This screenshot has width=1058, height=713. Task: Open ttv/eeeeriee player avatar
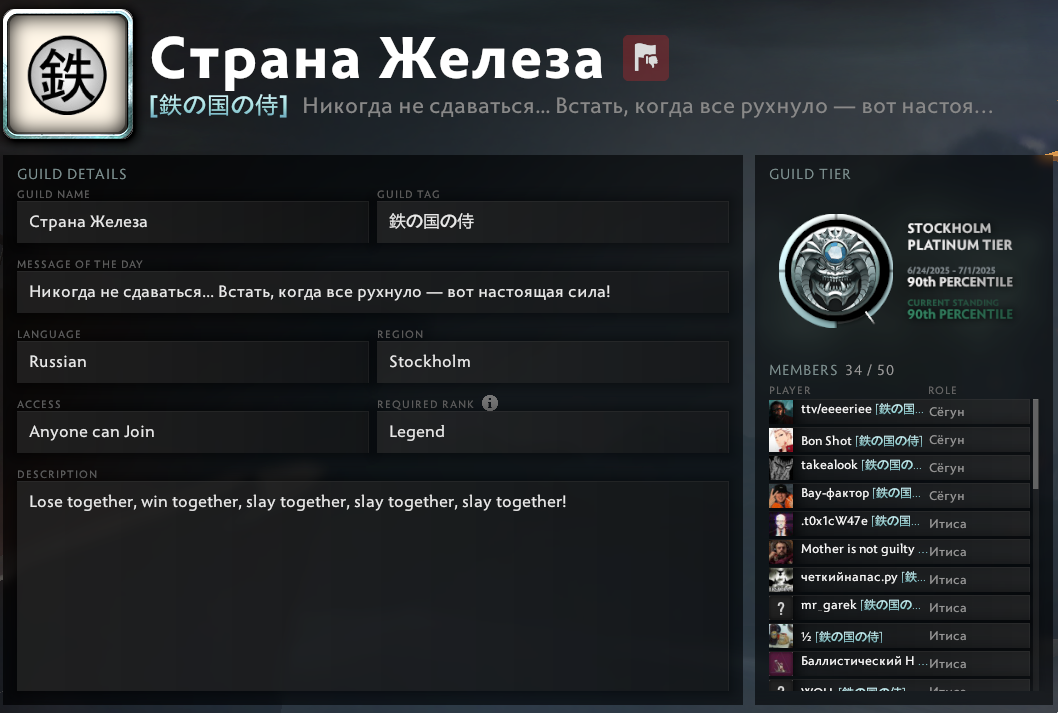(x=781, y=411)
